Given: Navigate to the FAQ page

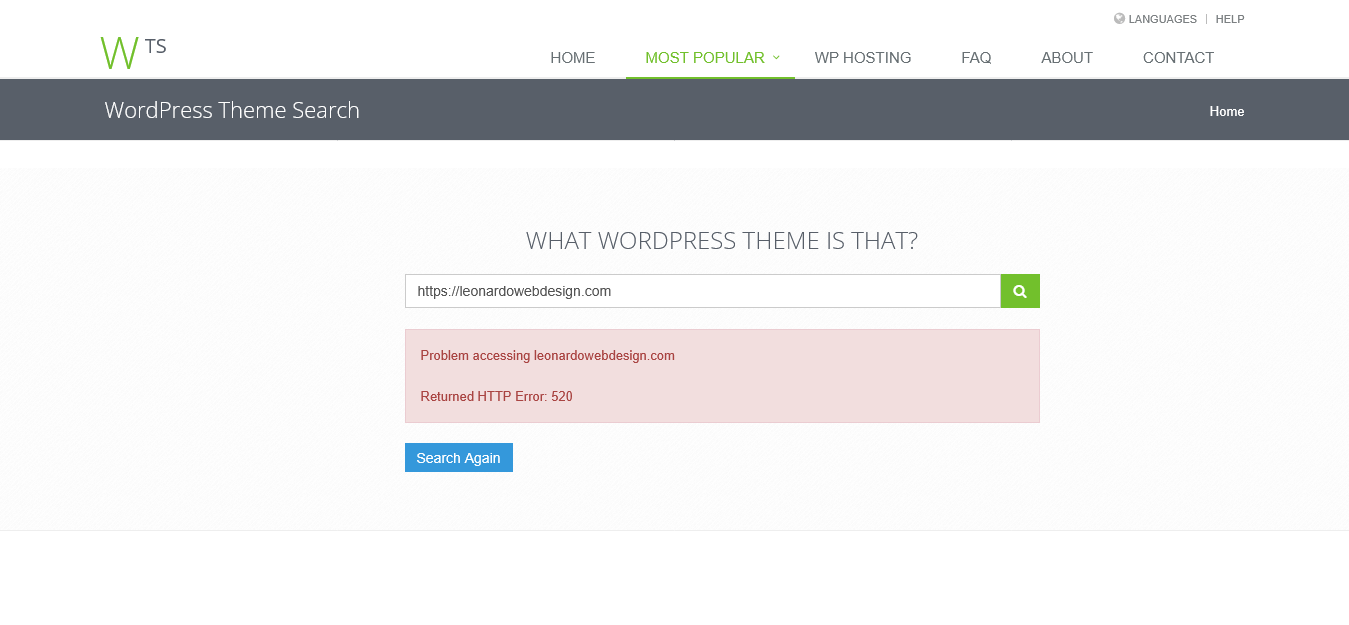Looking at the screenshot, I should [975, 58].
